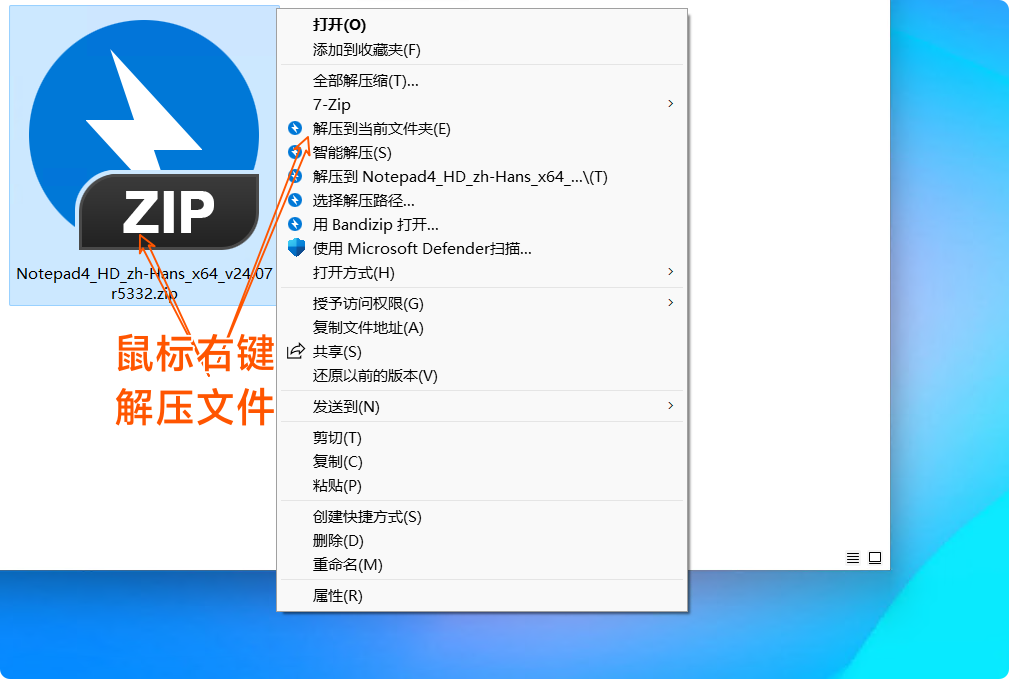This screenshot has height=679, width=1009.
Task: Select 粘贴(P) from menu
Action: click(x=482, y=485)
